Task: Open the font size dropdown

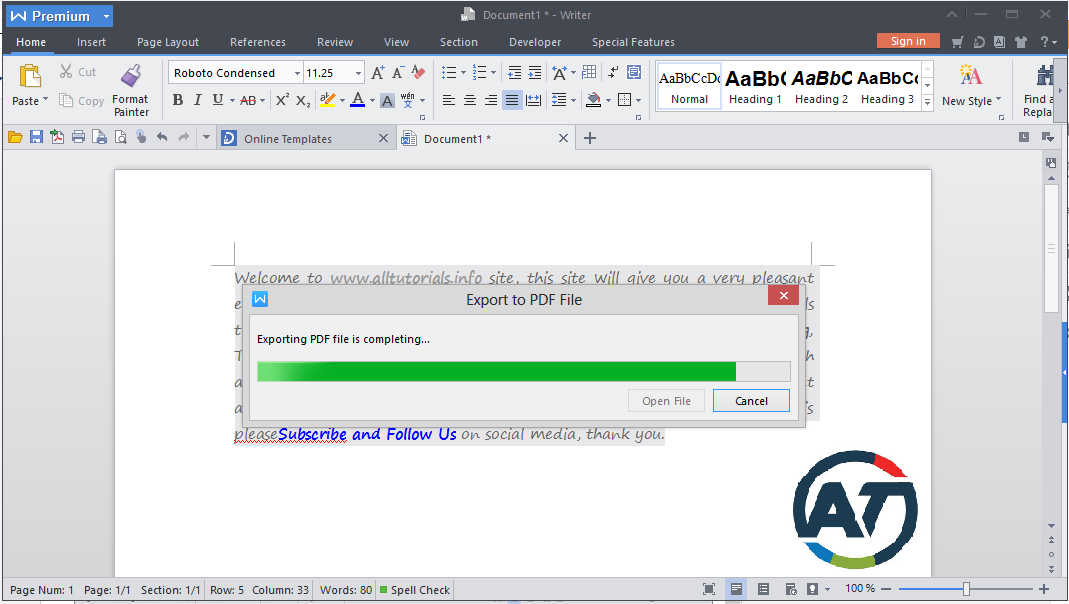Action: coord(359,73)
